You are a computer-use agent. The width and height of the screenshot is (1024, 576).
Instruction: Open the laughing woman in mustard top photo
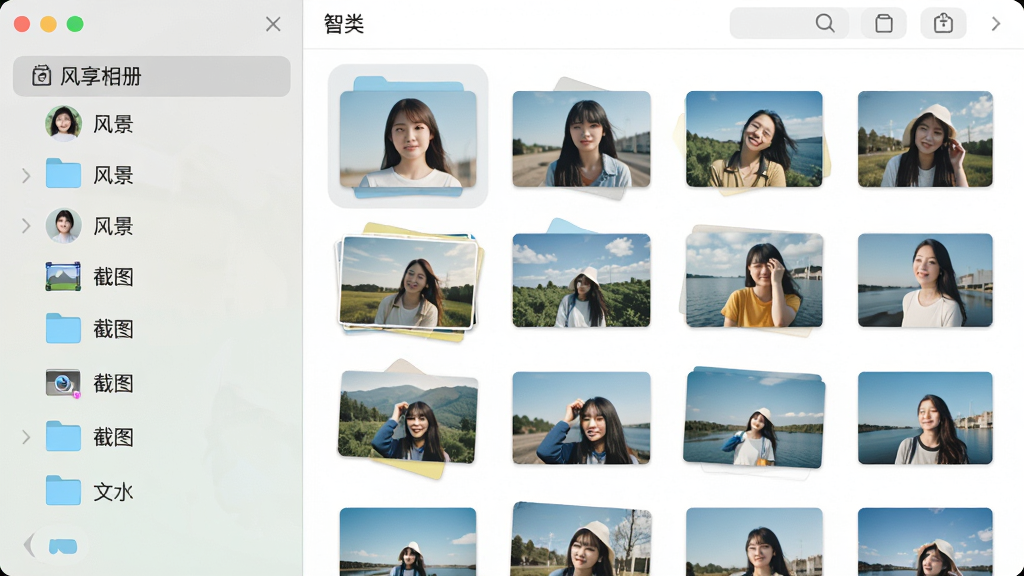[754, 139]
